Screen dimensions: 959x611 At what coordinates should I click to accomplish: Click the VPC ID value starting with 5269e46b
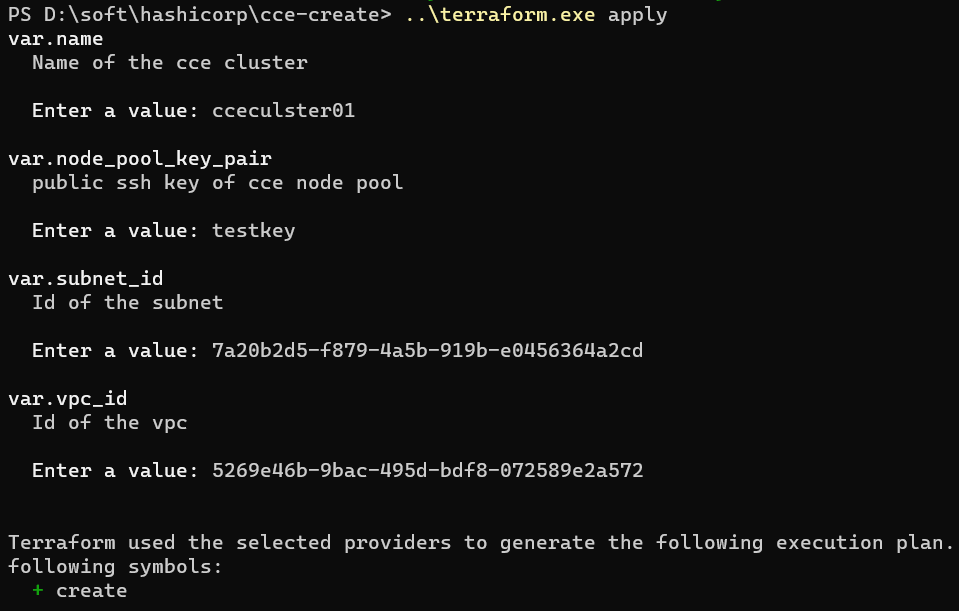click(427, 471)
